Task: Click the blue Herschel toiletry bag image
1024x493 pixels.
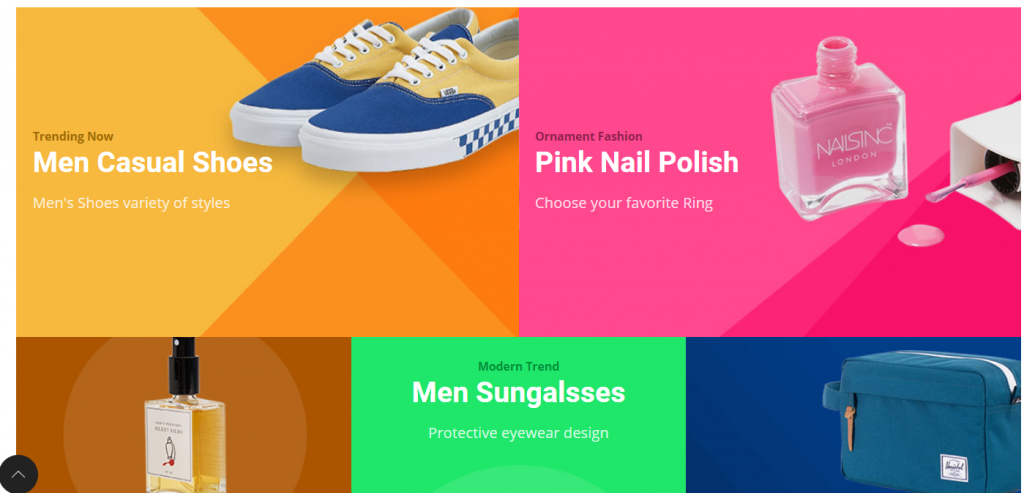Action: [922, 422]
